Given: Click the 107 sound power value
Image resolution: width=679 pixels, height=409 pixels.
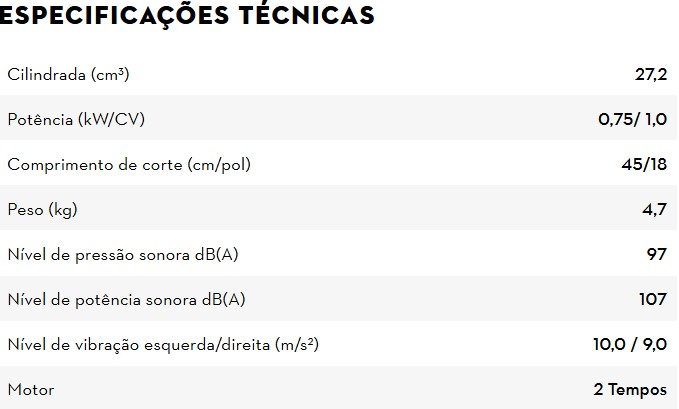Looking at the screenshot, I should (652, 300).
